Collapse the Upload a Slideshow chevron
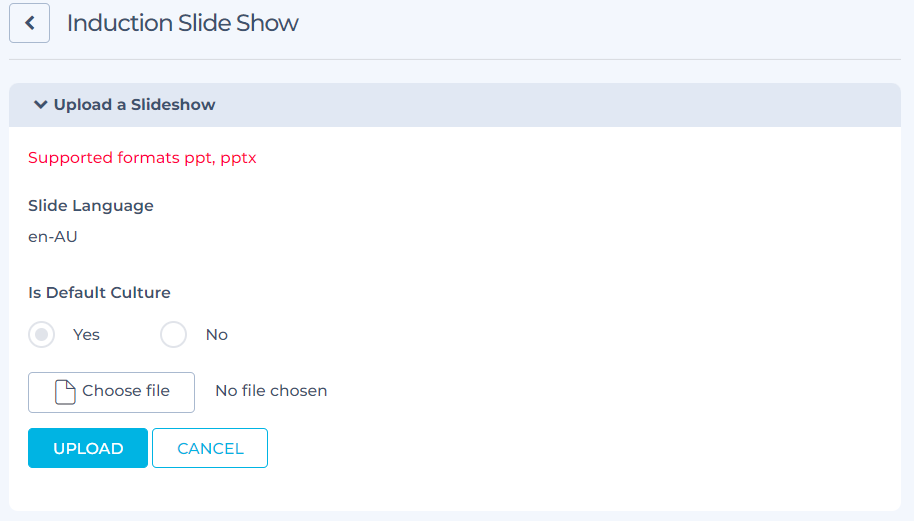 [40, 105]
